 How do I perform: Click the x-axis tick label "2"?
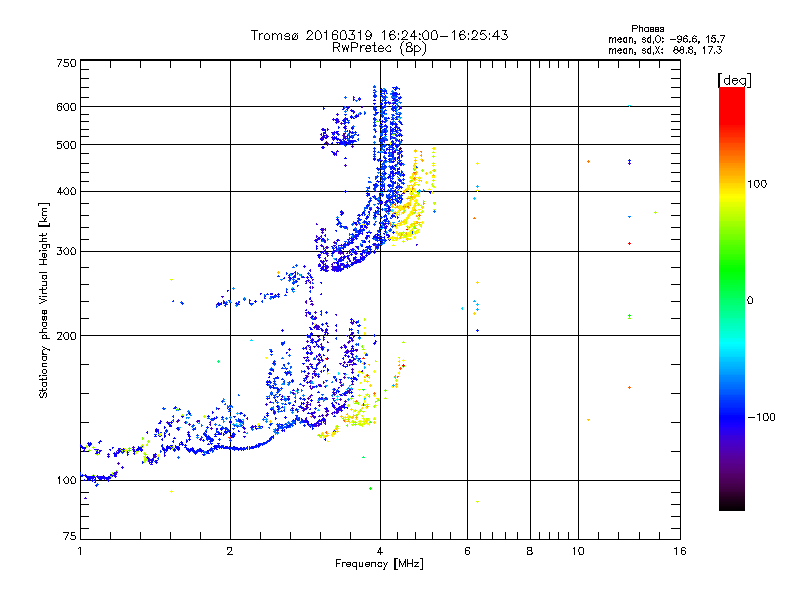click(230, 551)
